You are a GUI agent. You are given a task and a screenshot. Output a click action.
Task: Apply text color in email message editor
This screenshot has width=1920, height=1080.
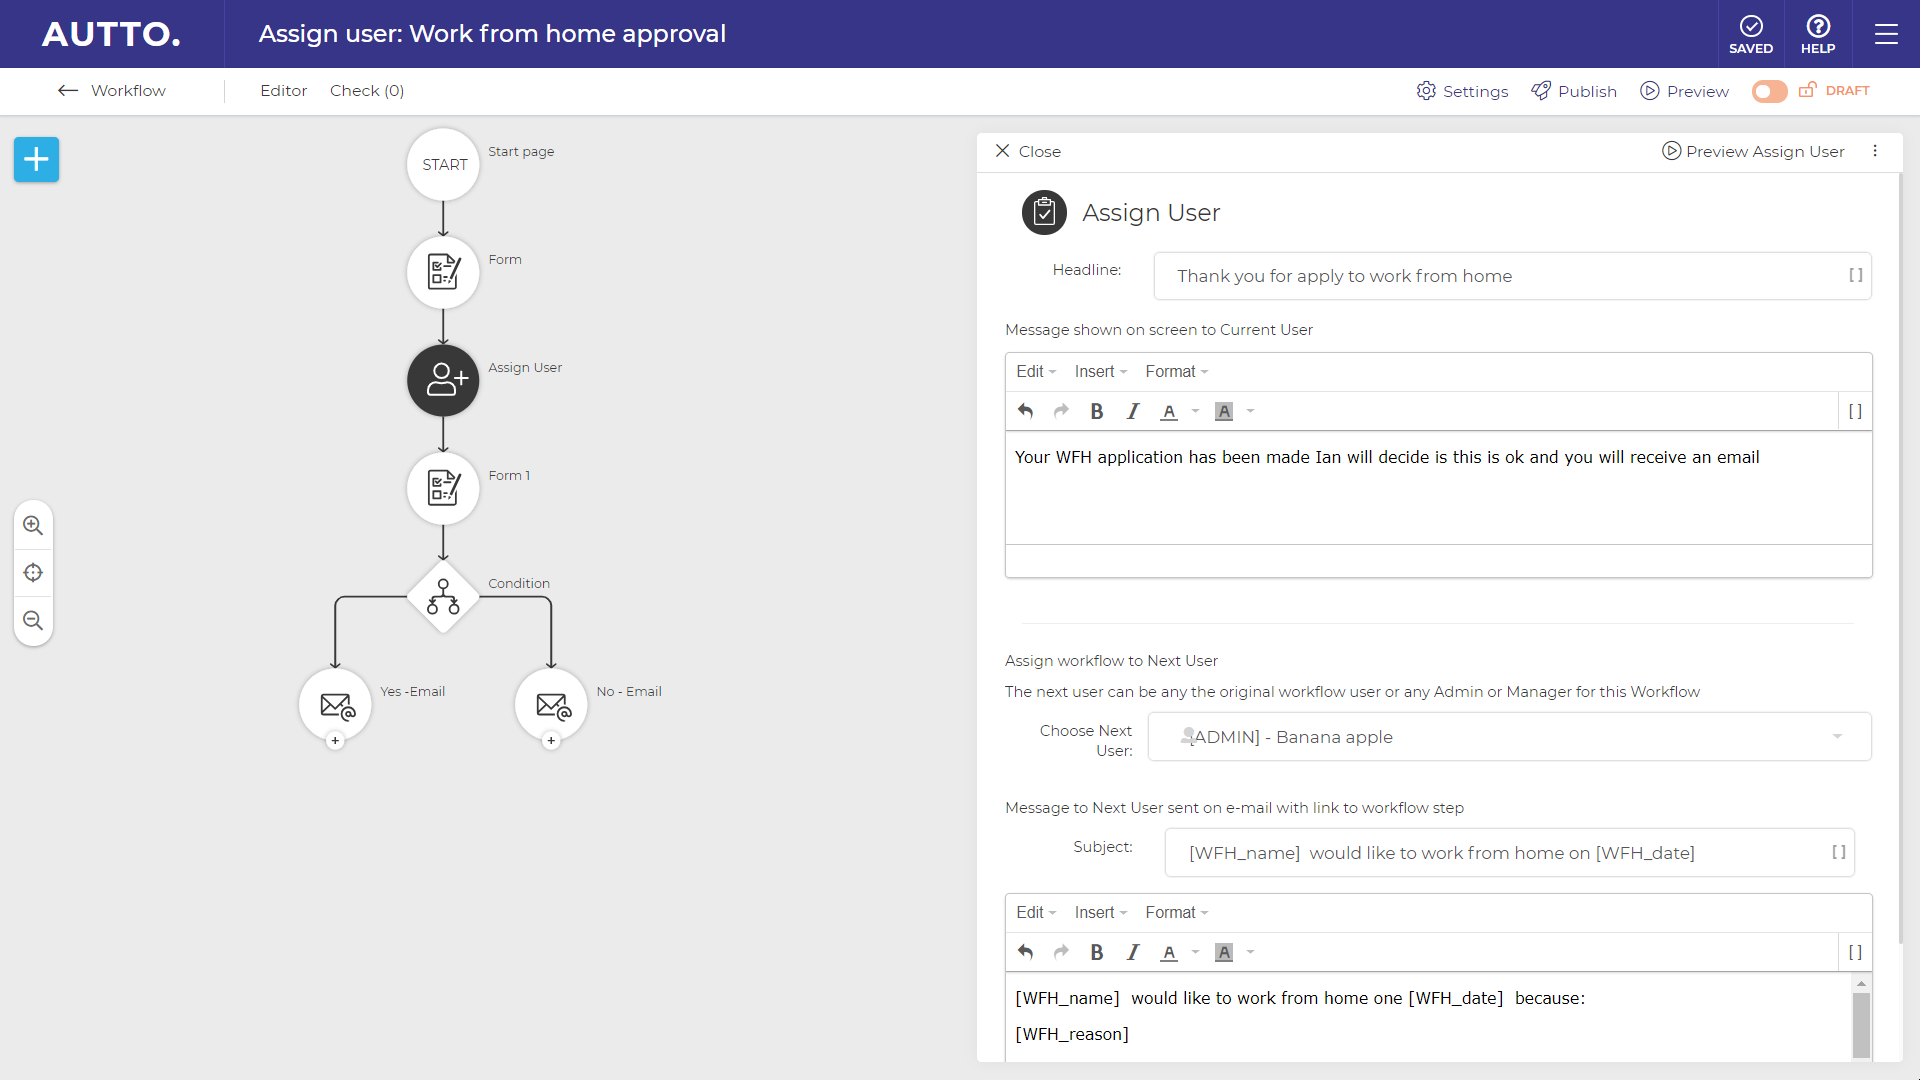click(1169, 952)
